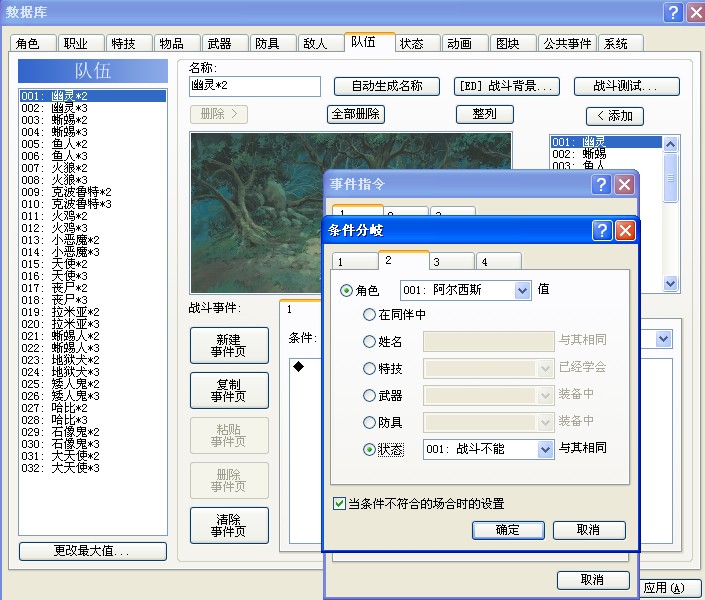Open the 公共事件 database tab
705x600 pixels.
pos(567,44)
